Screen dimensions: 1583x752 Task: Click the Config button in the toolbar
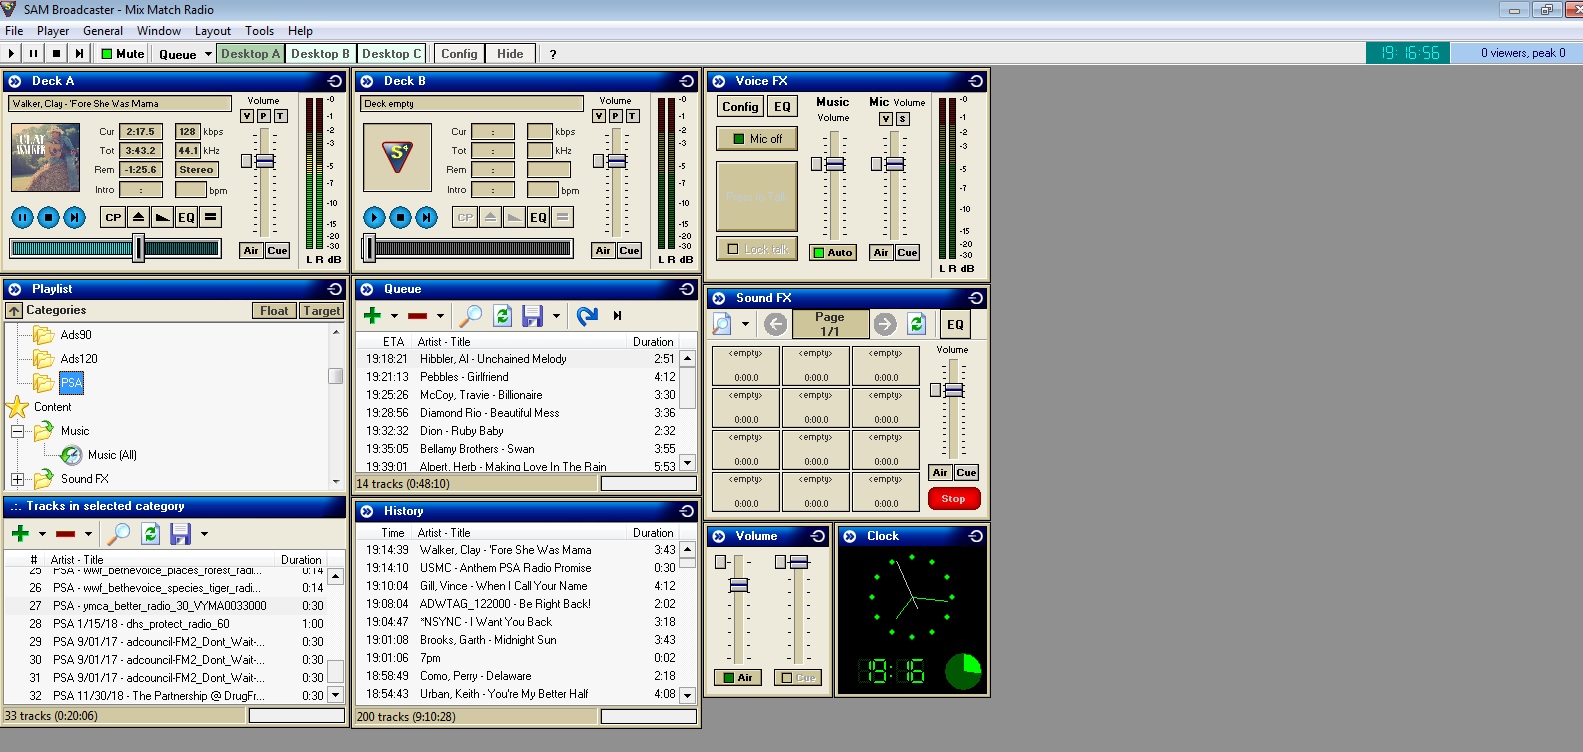[x=459, y=54]
